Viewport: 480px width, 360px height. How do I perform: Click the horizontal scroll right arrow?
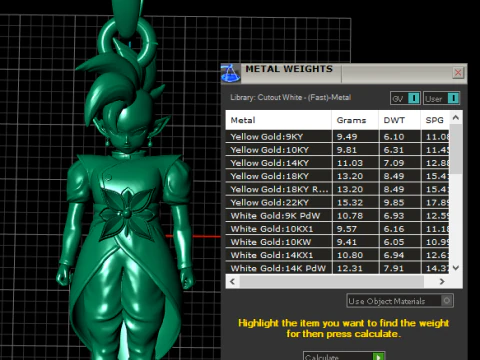442,281
